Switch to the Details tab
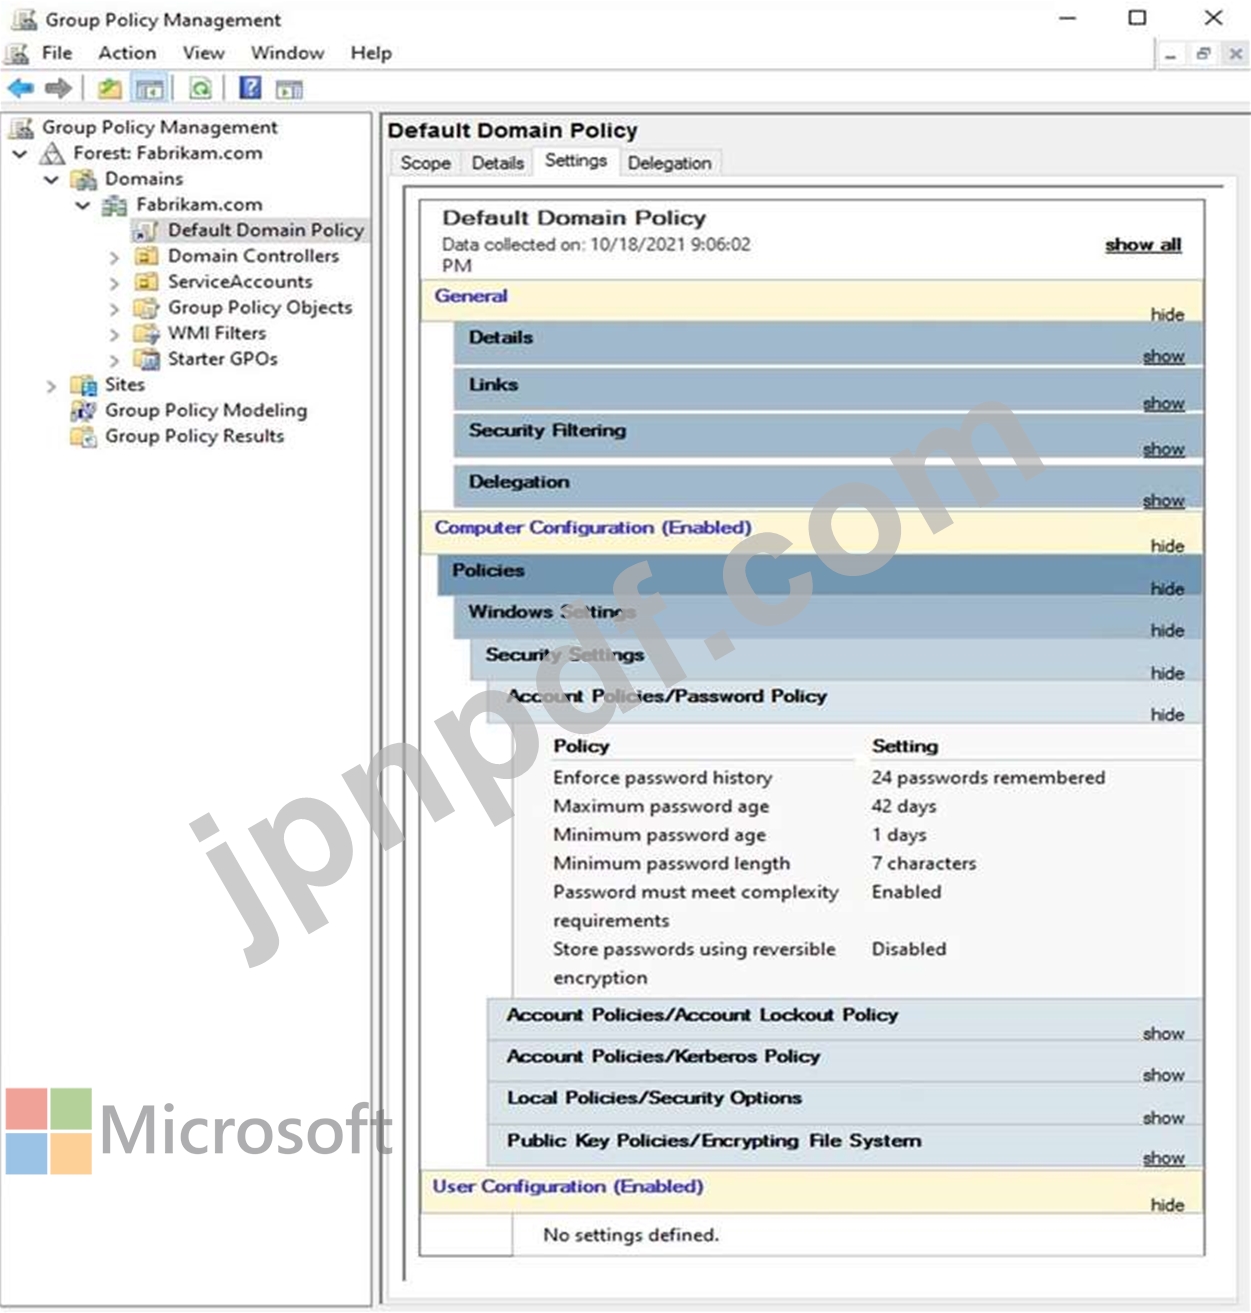 click(497, 163)
